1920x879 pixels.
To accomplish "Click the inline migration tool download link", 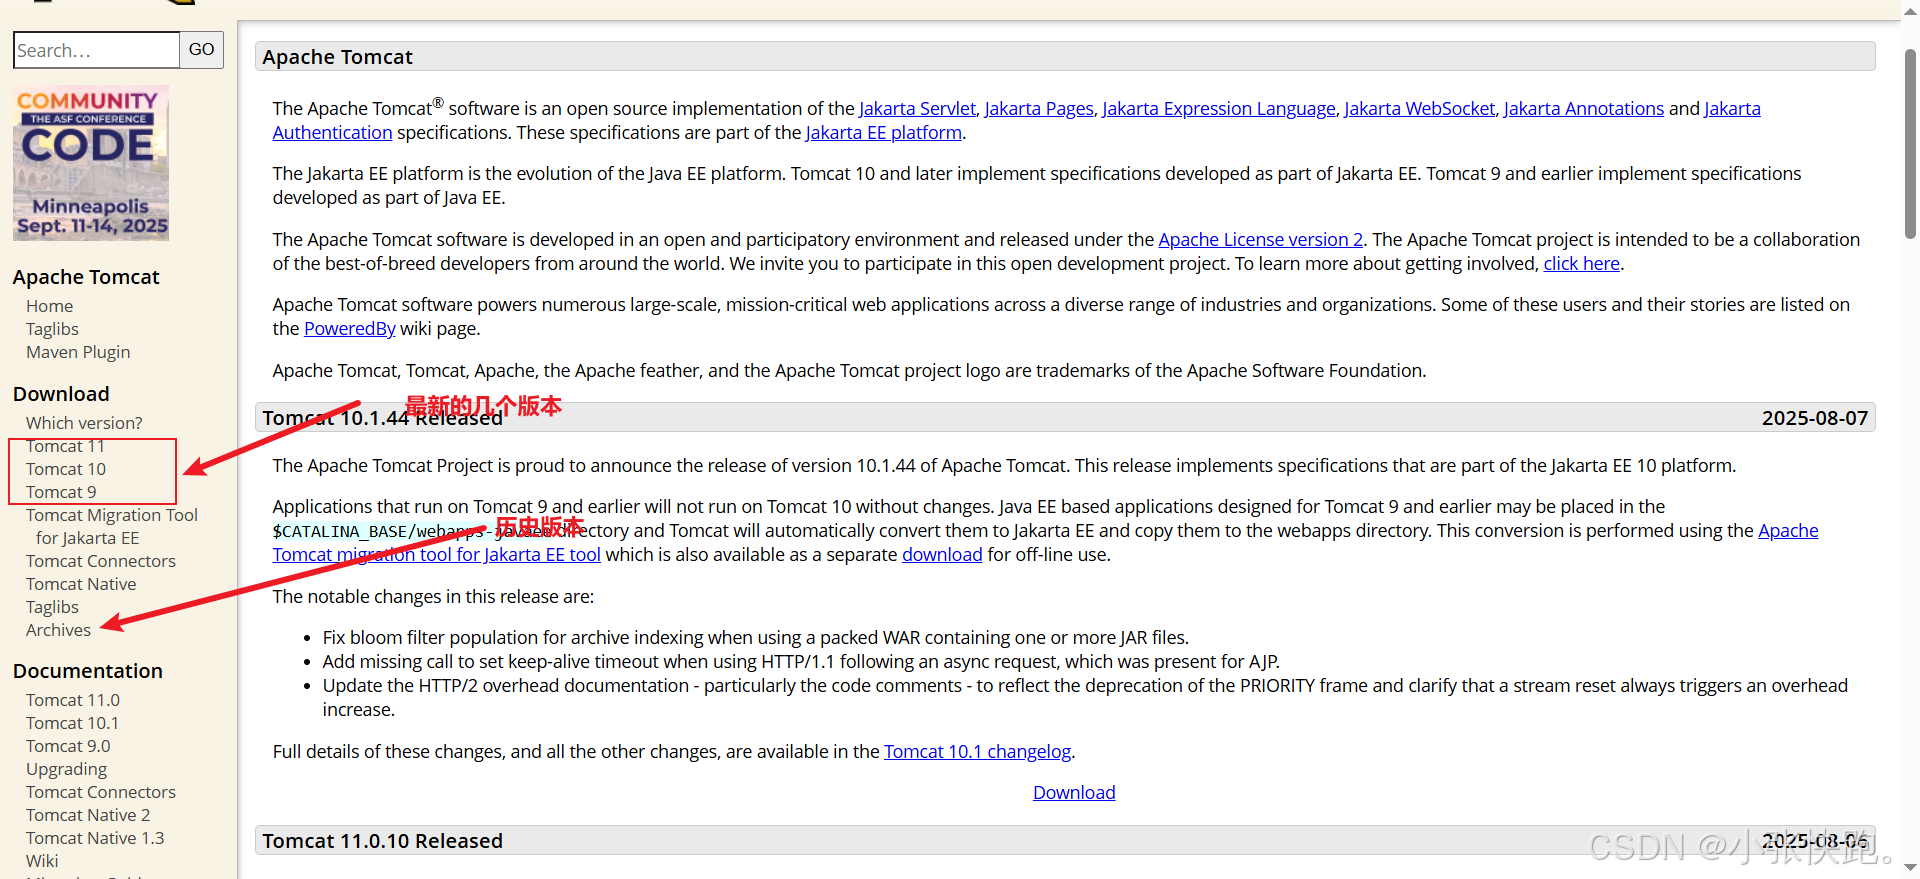I will [x=942, y=555].
